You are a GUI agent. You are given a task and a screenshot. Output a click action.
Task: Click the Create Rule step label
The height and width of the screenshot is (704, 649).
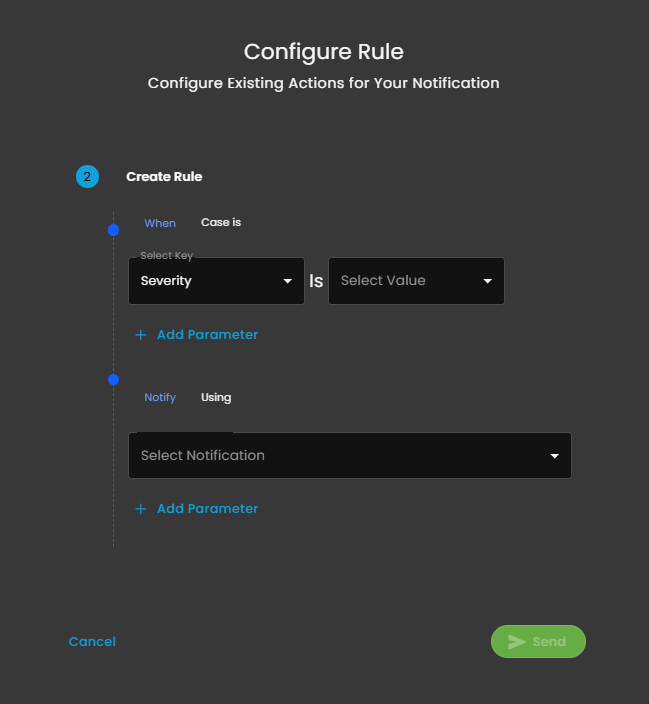click(164, 177)
